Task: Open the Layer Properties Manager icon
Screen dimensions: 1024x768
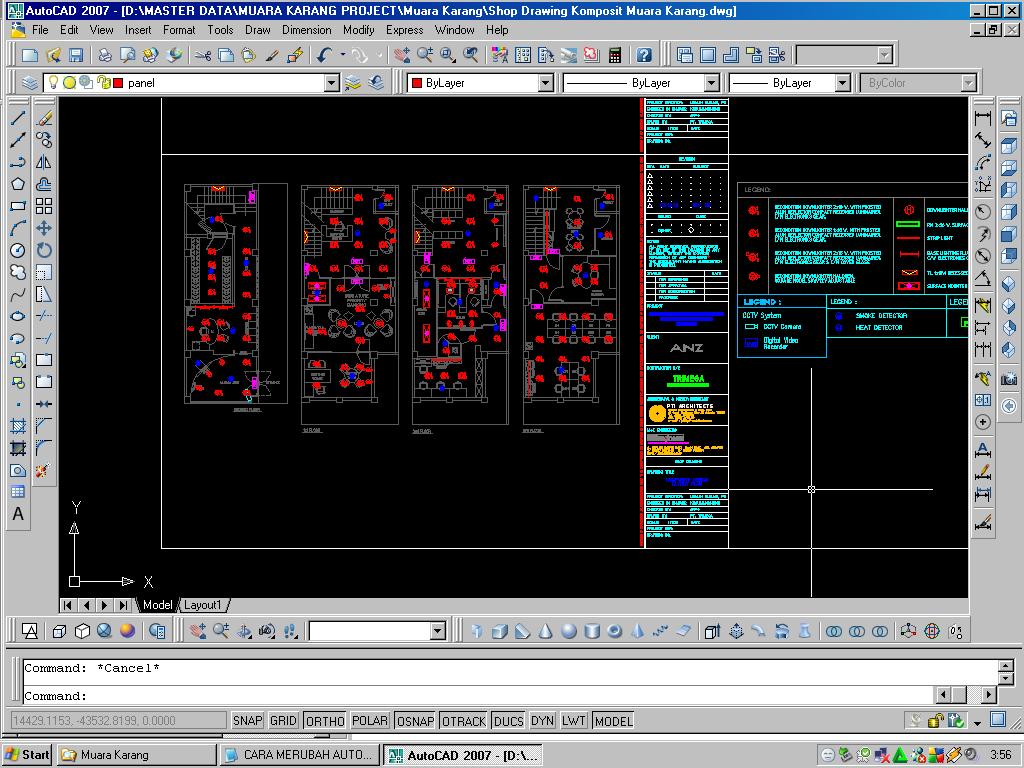Action: click(30, 83)
